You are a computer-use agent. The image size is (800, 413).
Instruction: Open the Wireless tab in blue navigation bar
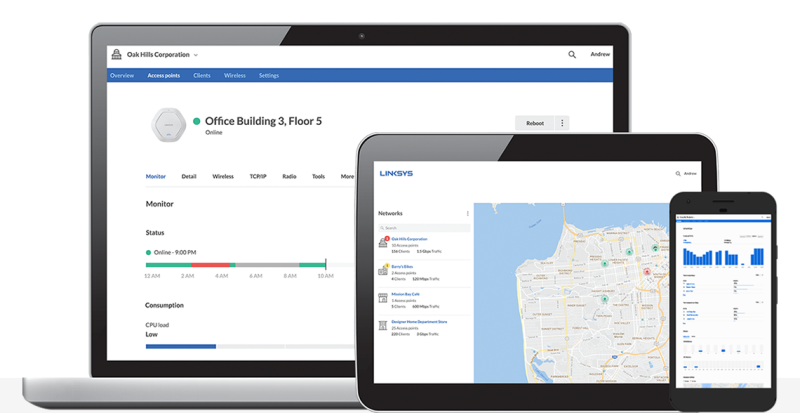[x=235, y=76]
